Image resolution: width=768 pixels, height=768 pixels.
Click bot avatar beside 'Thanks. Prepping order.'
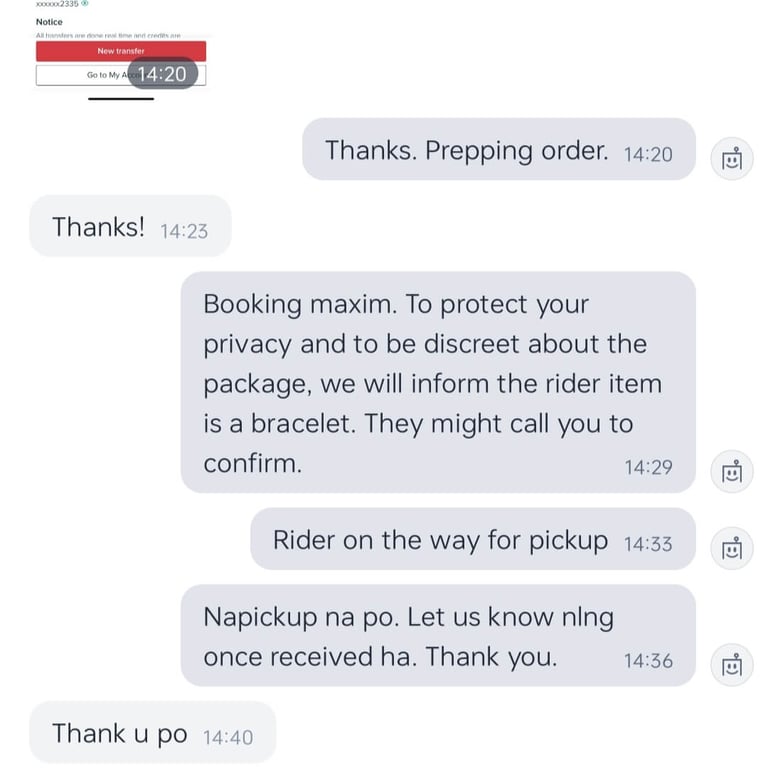click(x=732, y=159)
